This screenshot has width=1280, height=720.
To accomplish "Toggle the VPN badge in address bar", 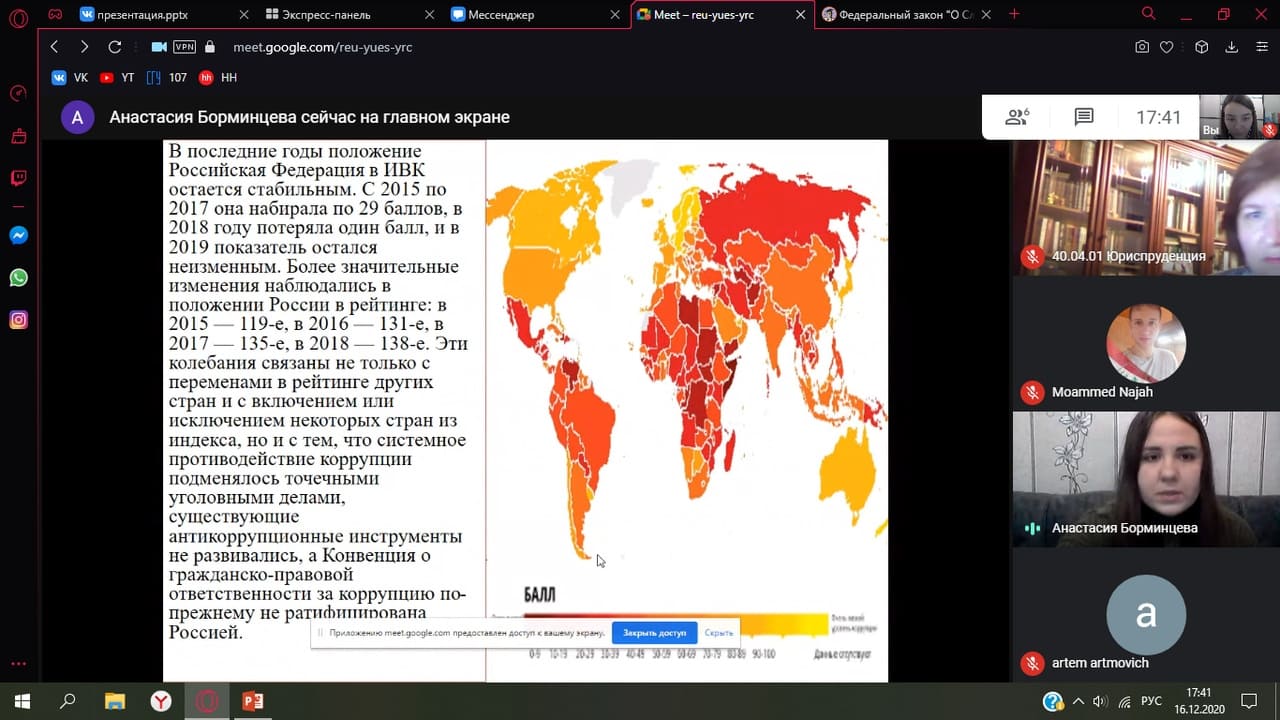I will [184, 47].
